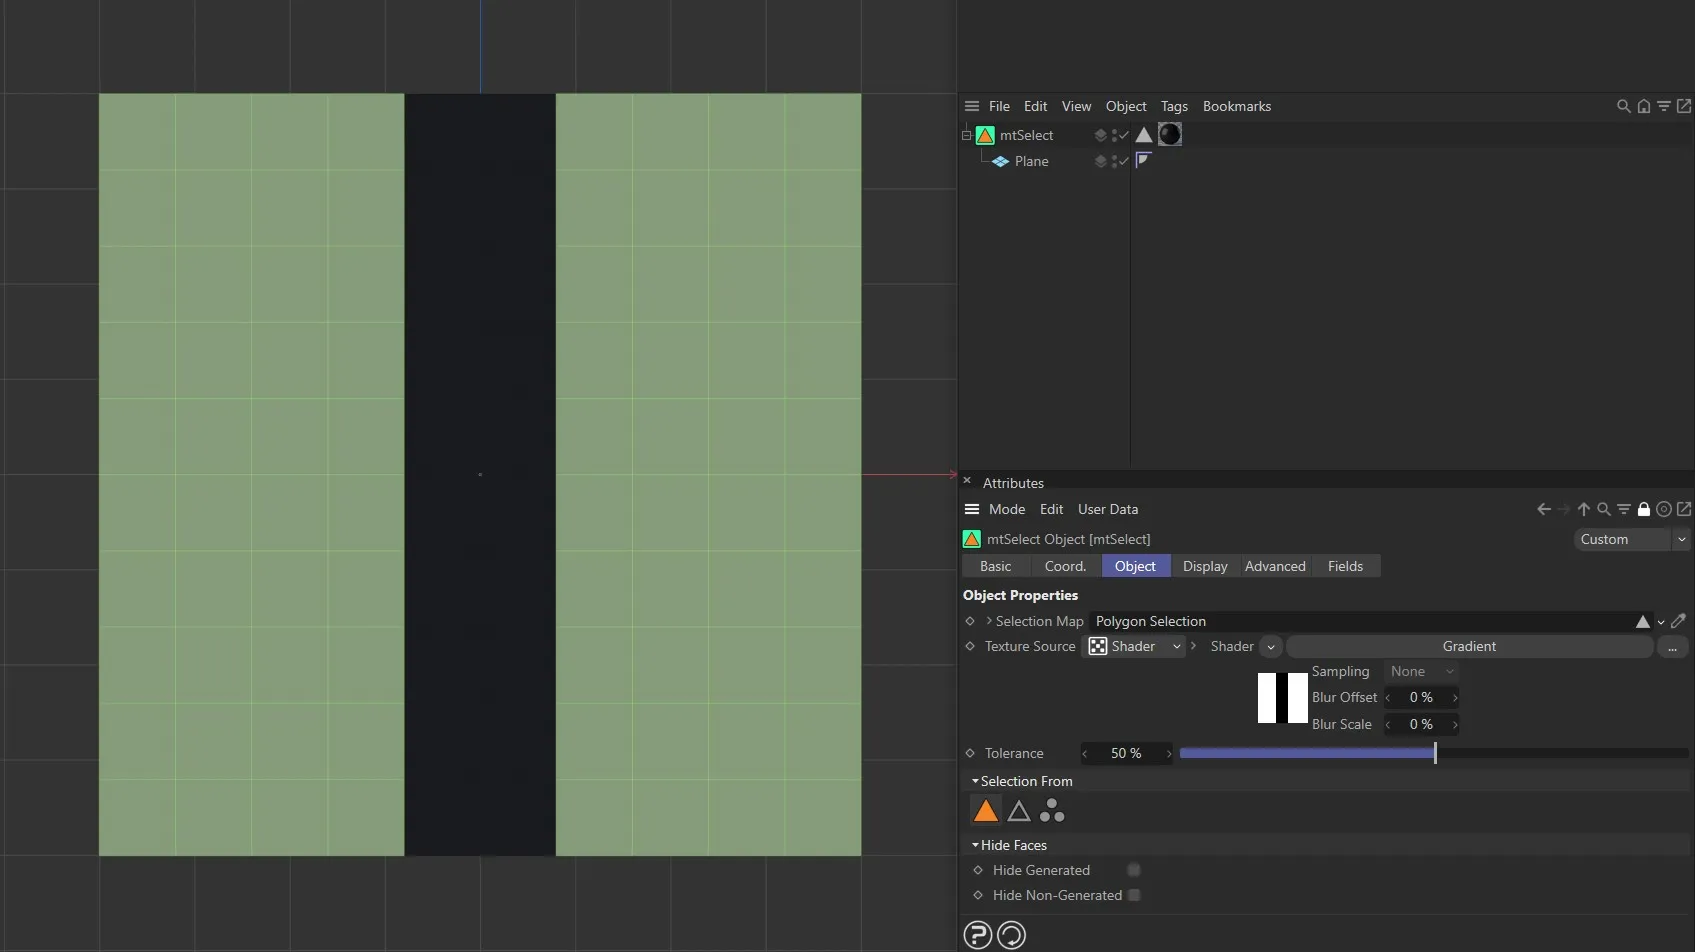Click the enable checkmark next to mtSelect

pyautogui.click(x=1121, y=135)
